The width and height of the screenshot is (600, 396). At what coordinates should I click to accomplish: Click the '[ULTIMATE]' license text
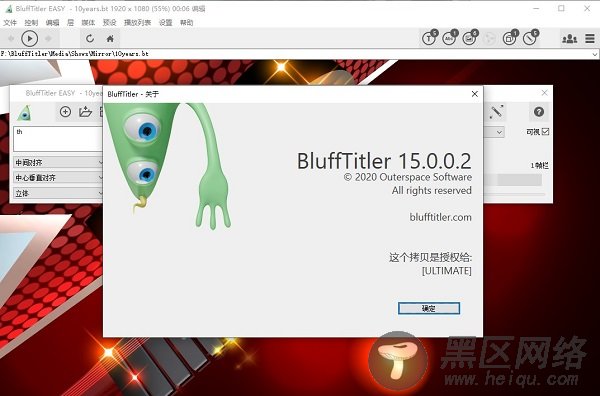(447, 271)
